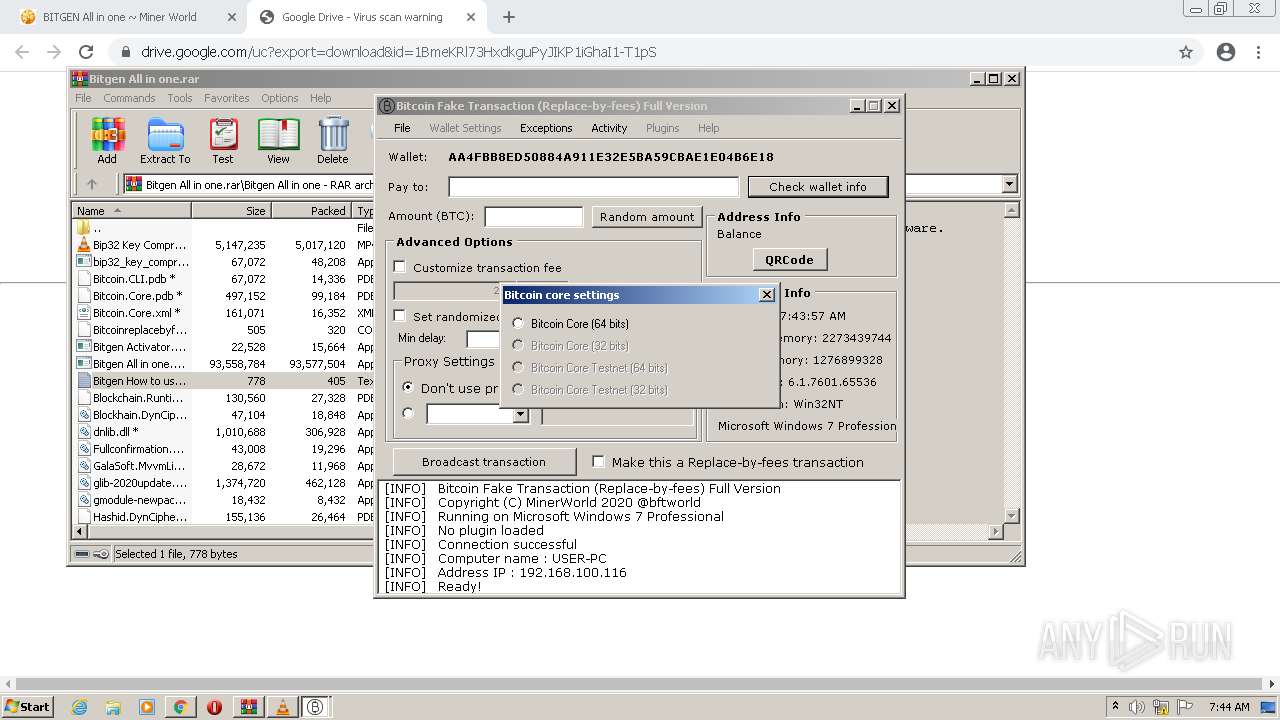This screenshot has width=1280, height=720.
Task: Reload the Chrome page
Action: (86, 52)
